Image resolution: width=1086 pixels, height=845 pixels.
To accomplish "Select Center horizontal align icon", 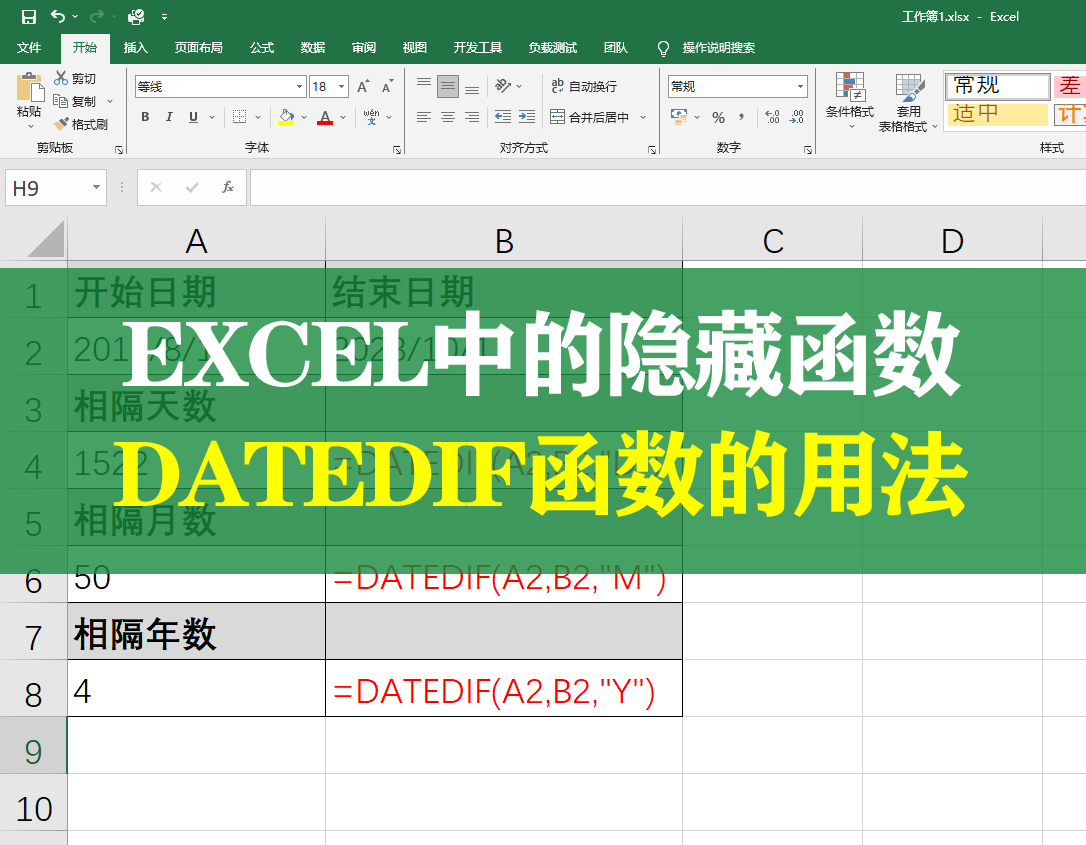I will [448, 117].
